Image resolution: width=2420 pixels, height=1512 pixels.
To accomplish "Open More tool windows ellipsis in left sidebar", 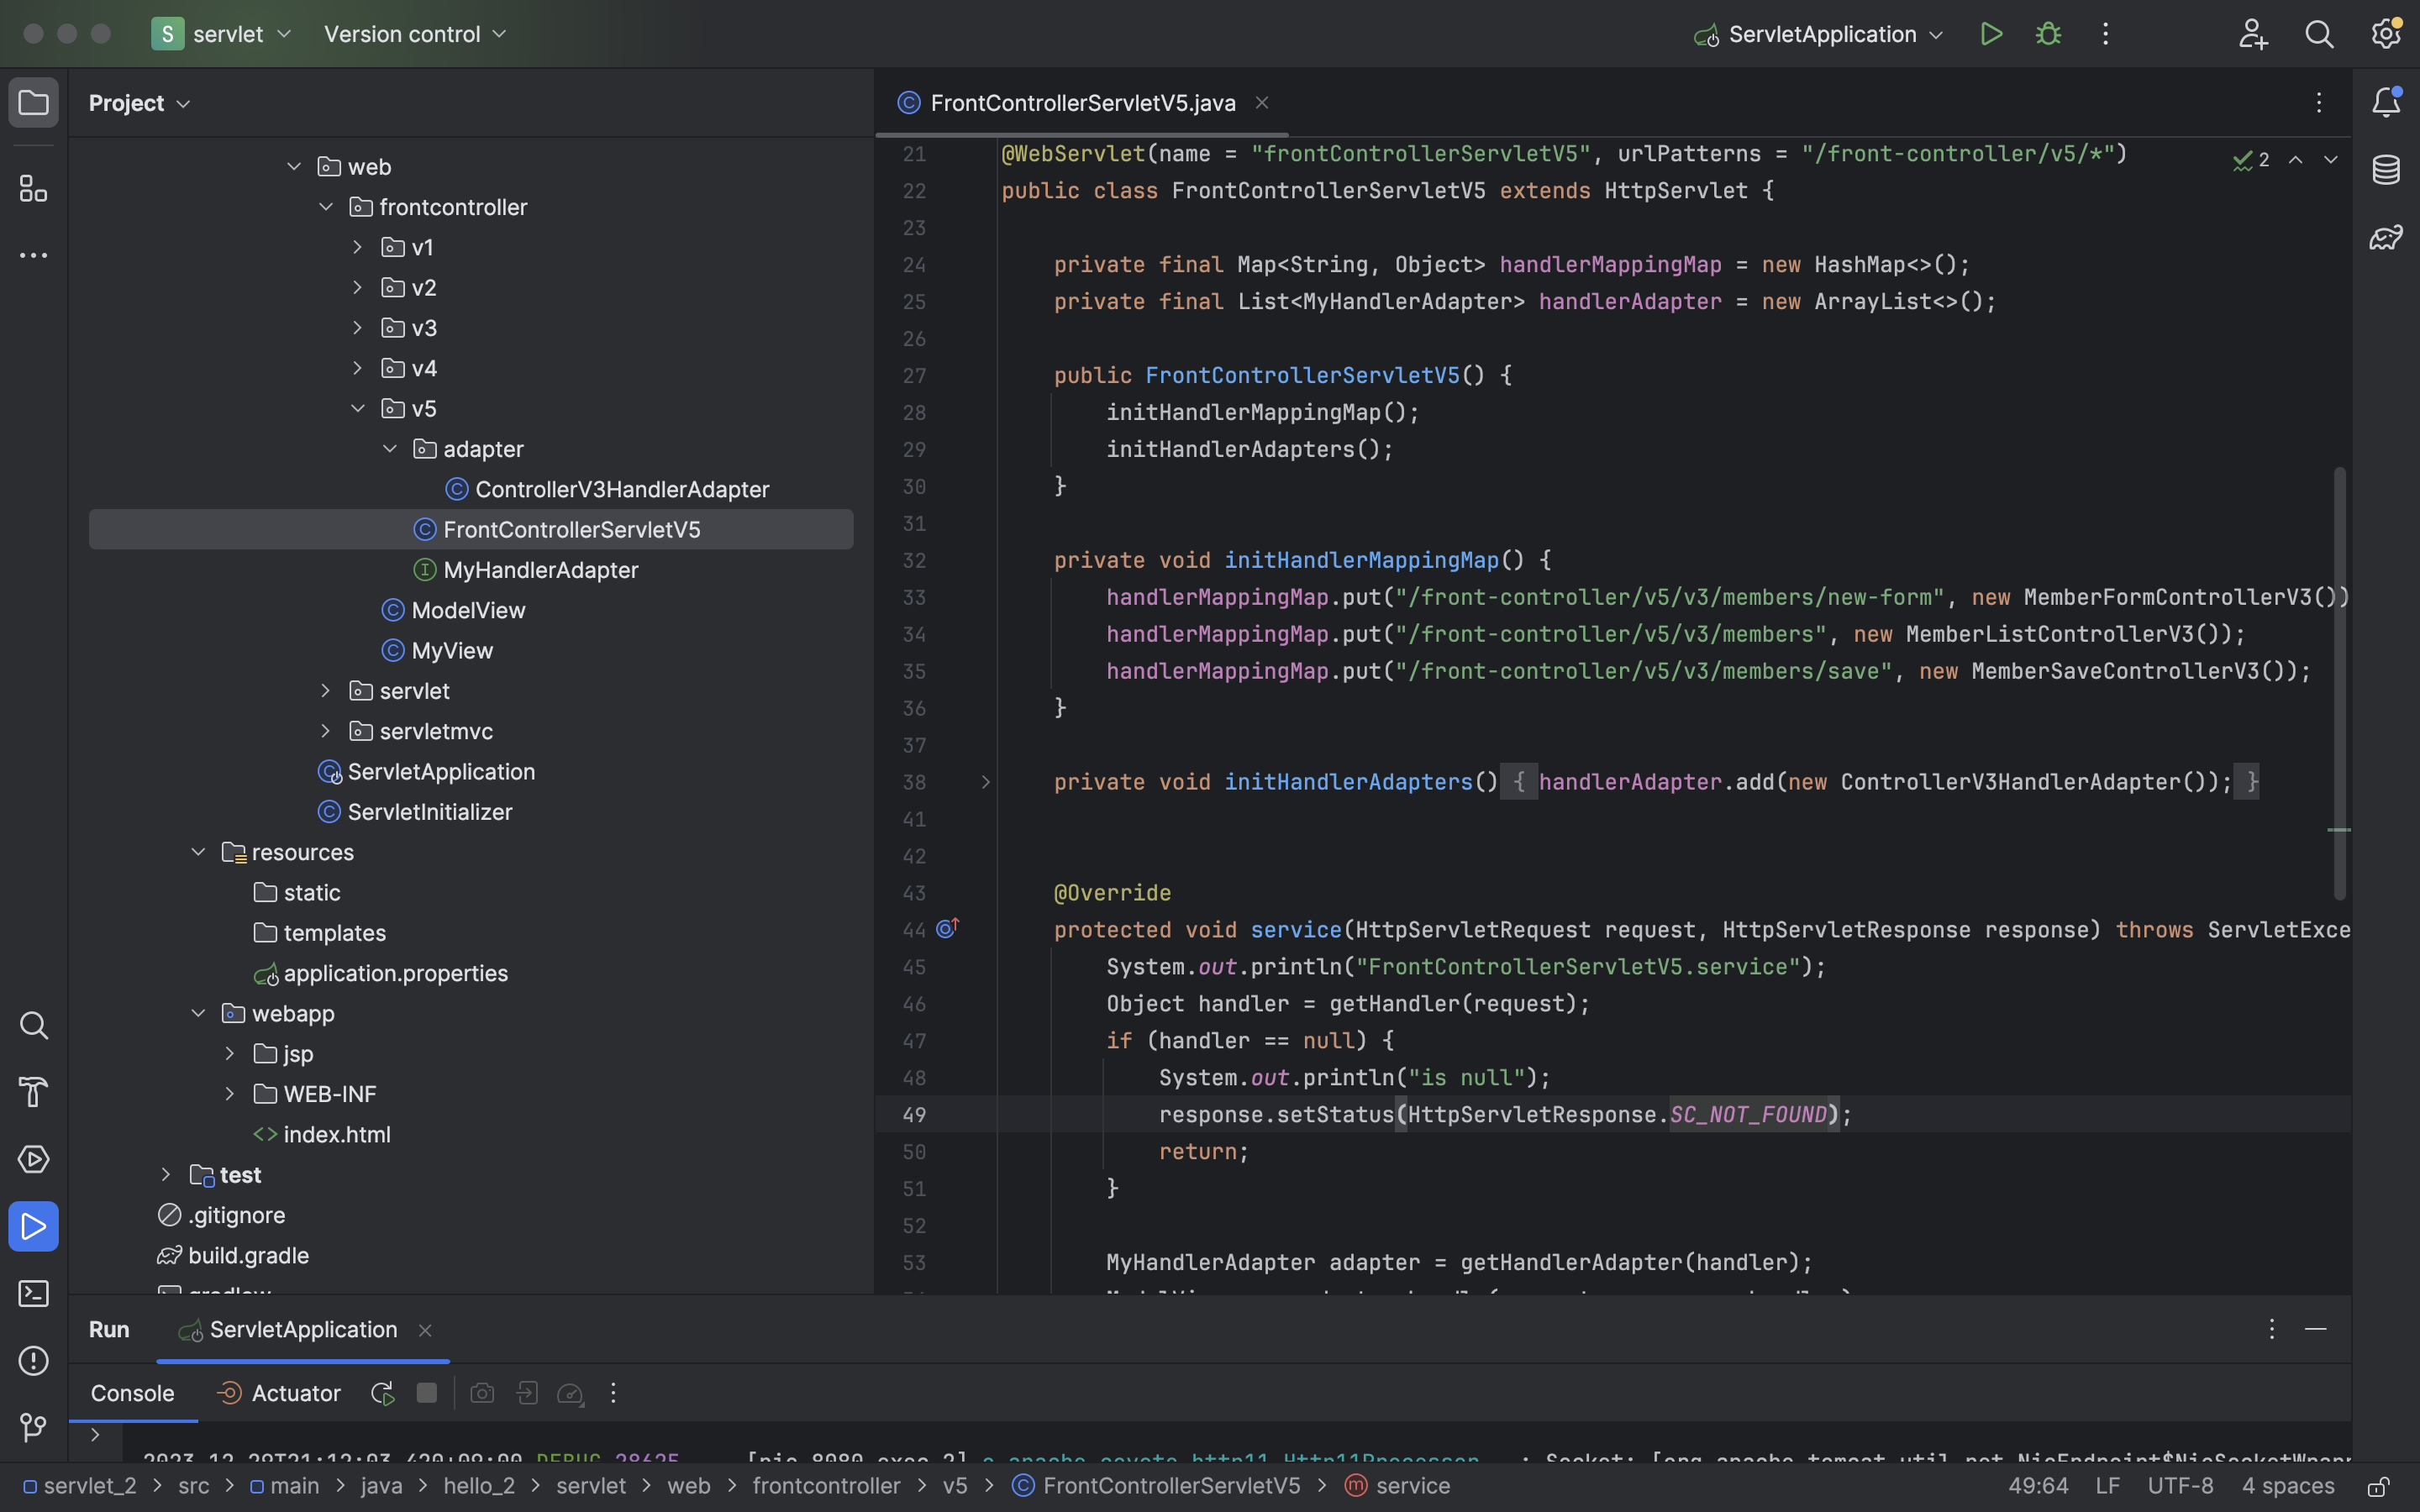I will (33, 256).
